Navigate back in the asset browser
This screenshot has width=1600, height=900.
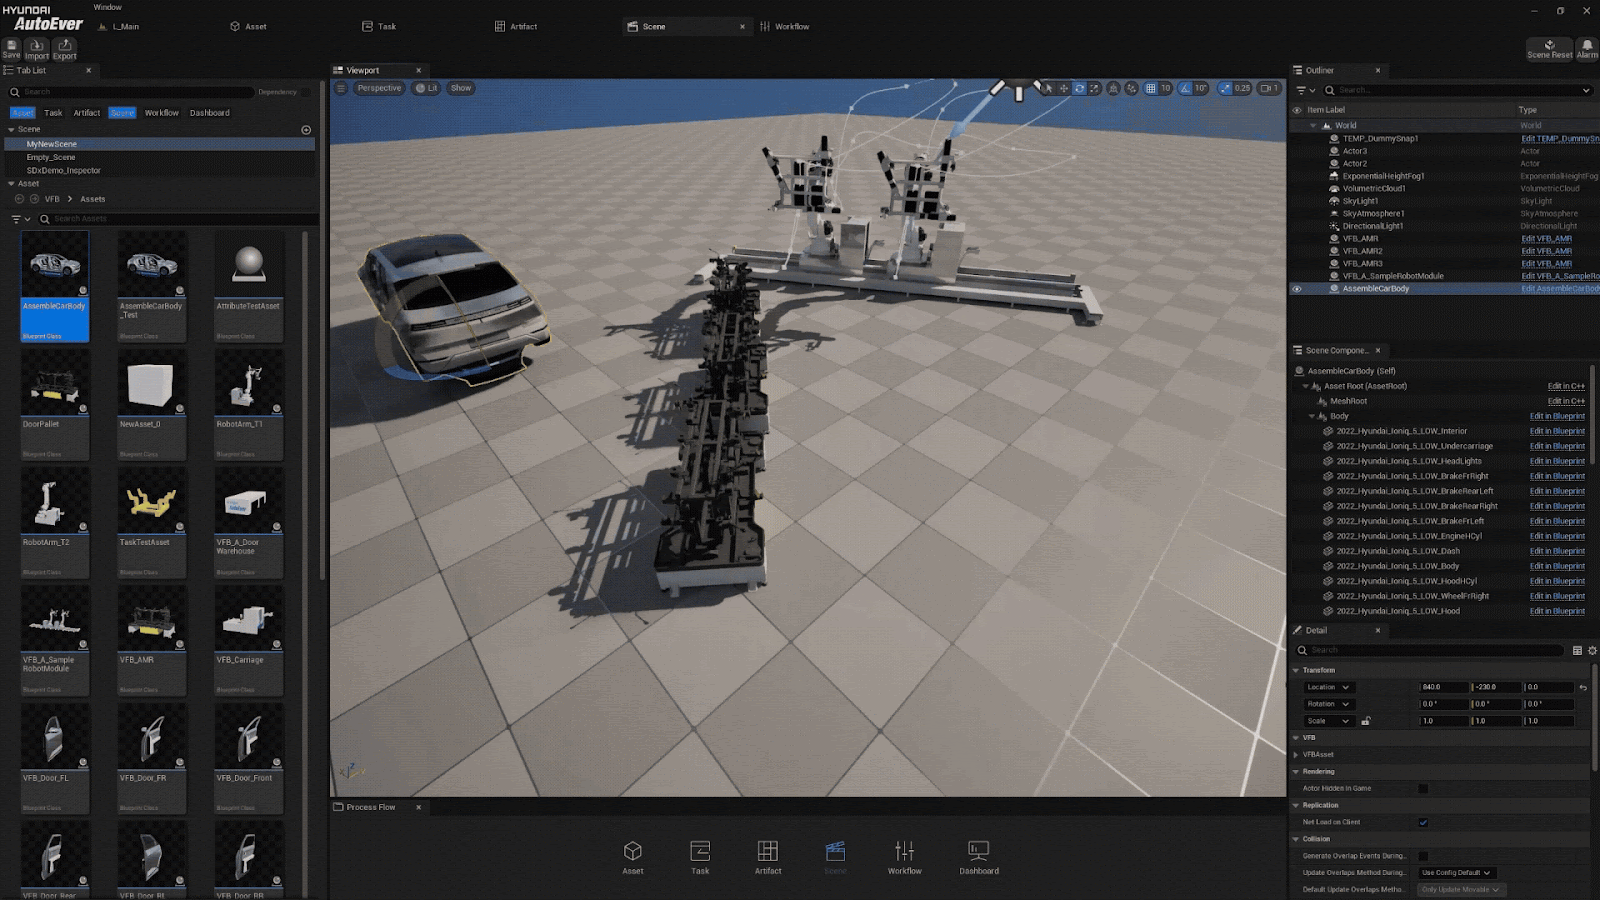pyautogui.click(x=19, y=199)
